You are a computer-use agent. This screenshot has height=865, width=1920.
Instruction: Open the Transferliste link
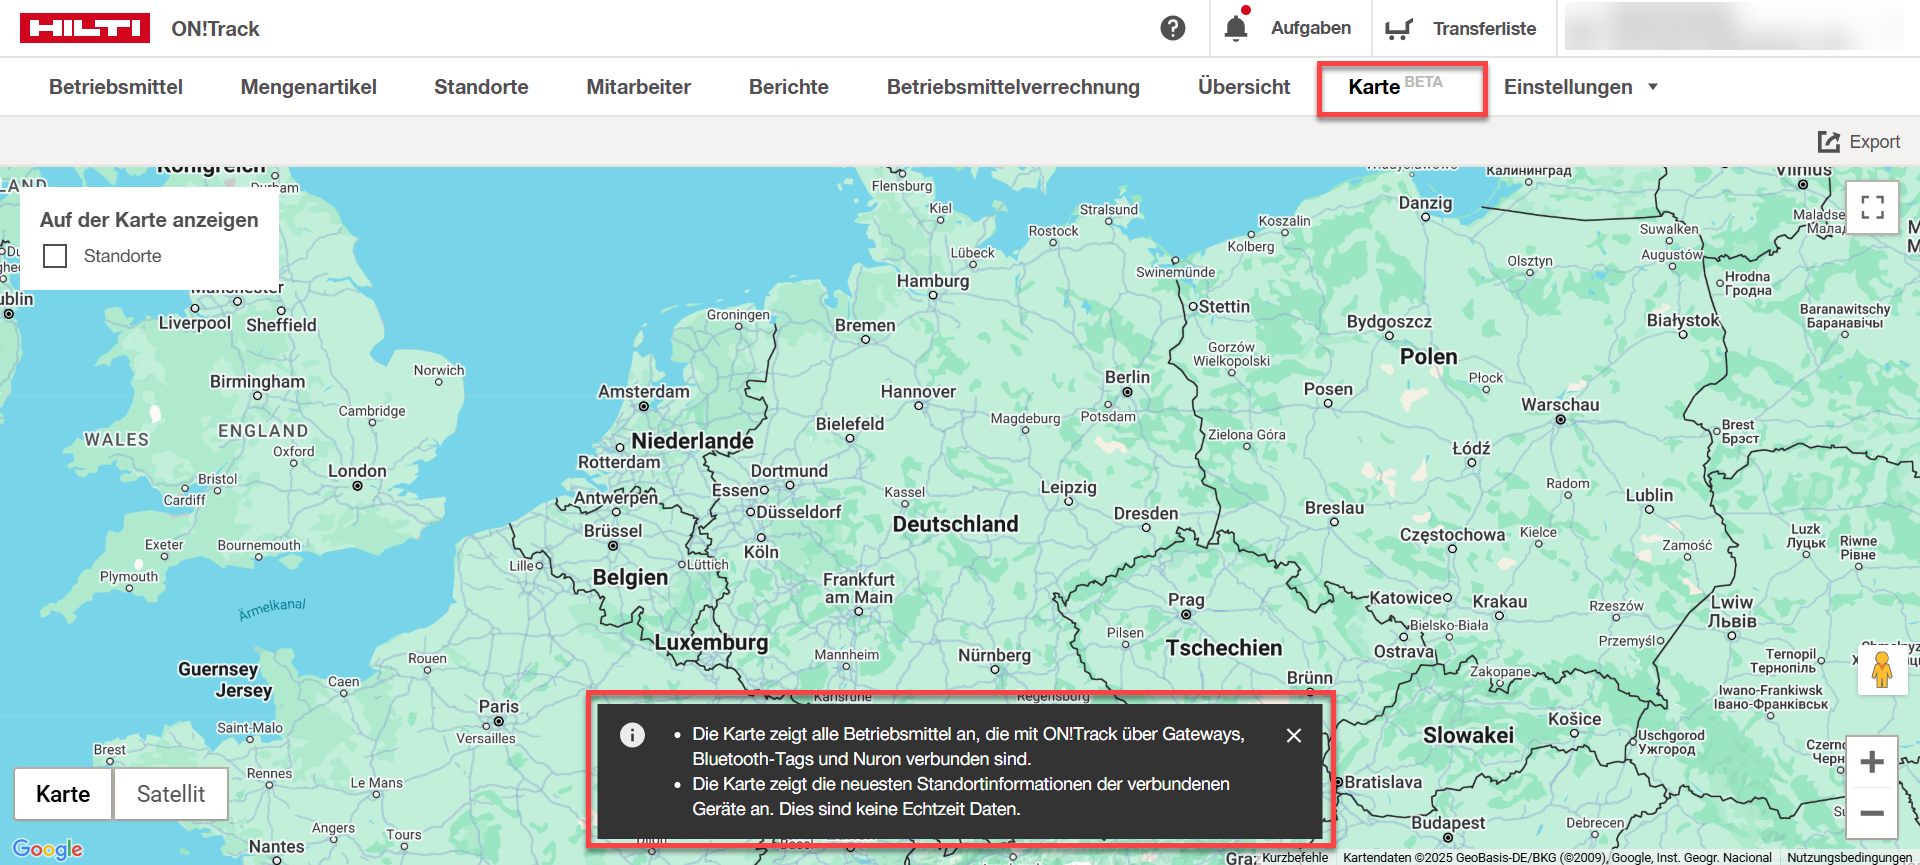tap(1484, 29)
